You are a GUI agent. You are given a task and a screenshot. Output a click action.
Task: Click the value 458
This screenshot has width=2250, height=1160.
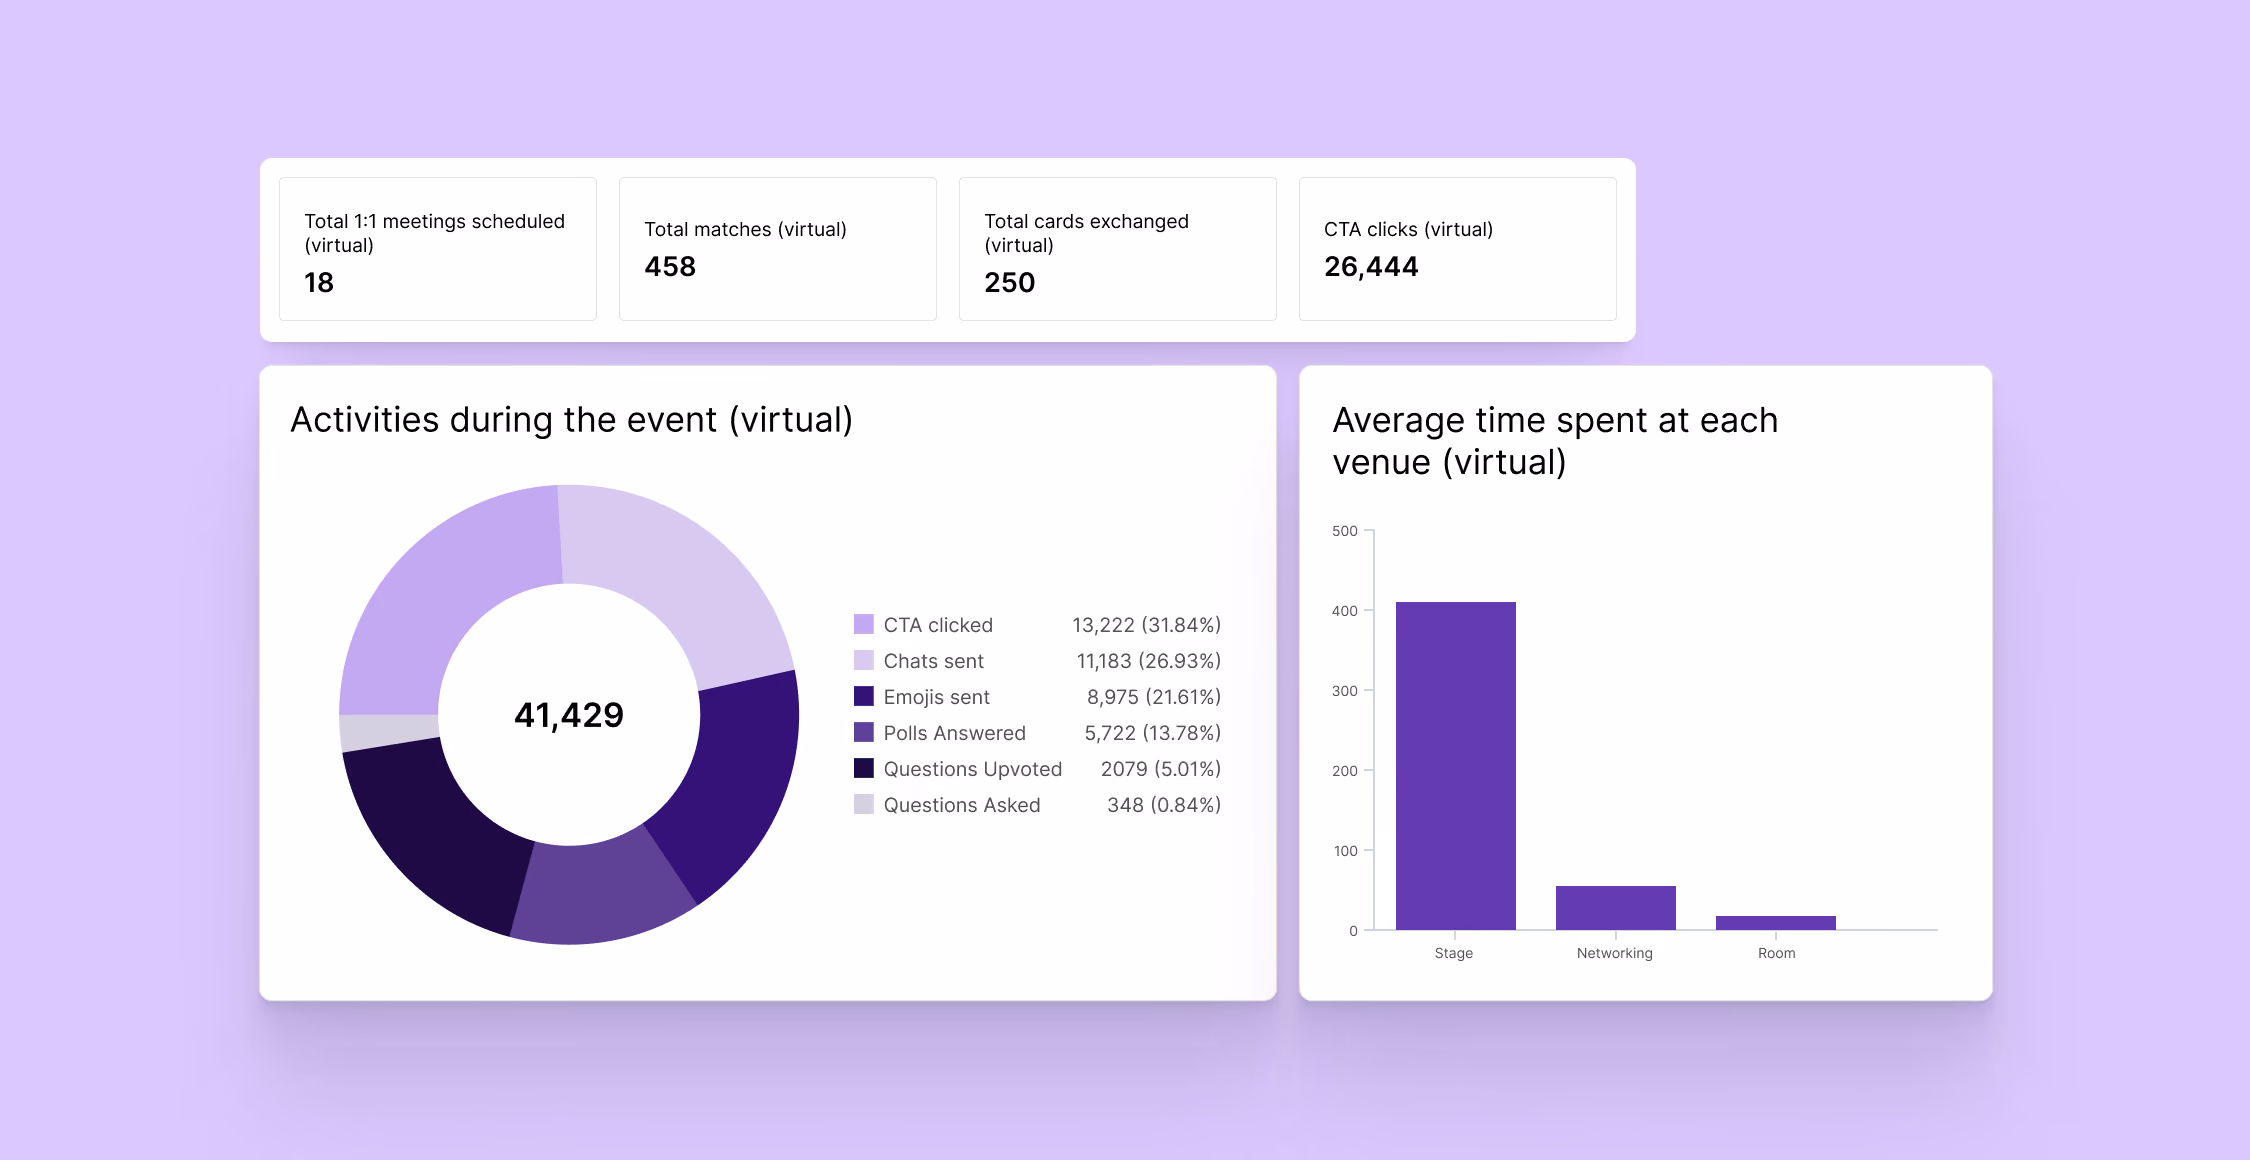coord(670,267)
